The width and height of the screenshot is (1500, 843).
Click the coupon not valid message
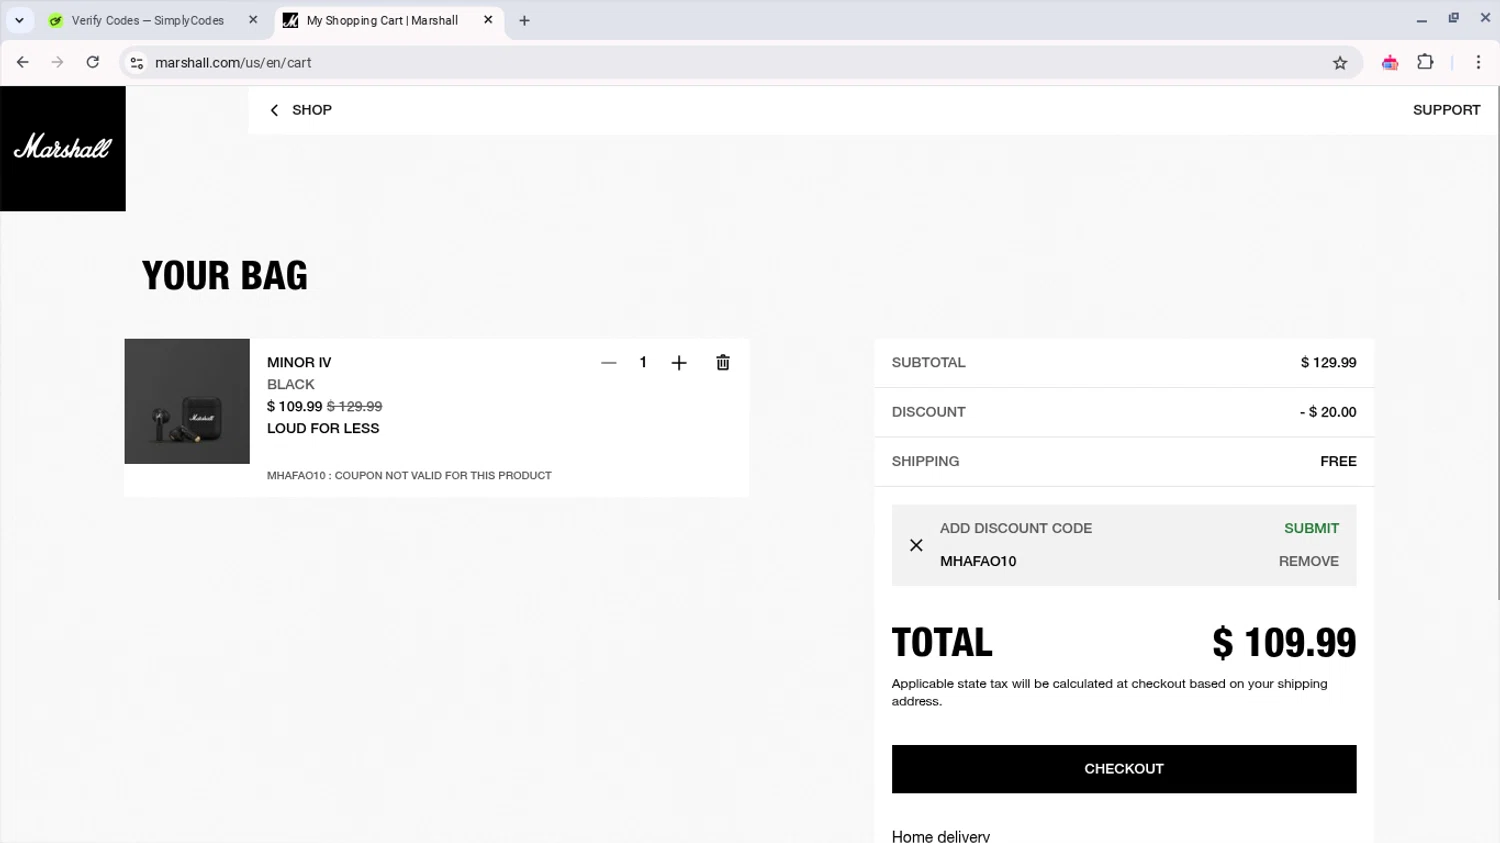[409, 476]
